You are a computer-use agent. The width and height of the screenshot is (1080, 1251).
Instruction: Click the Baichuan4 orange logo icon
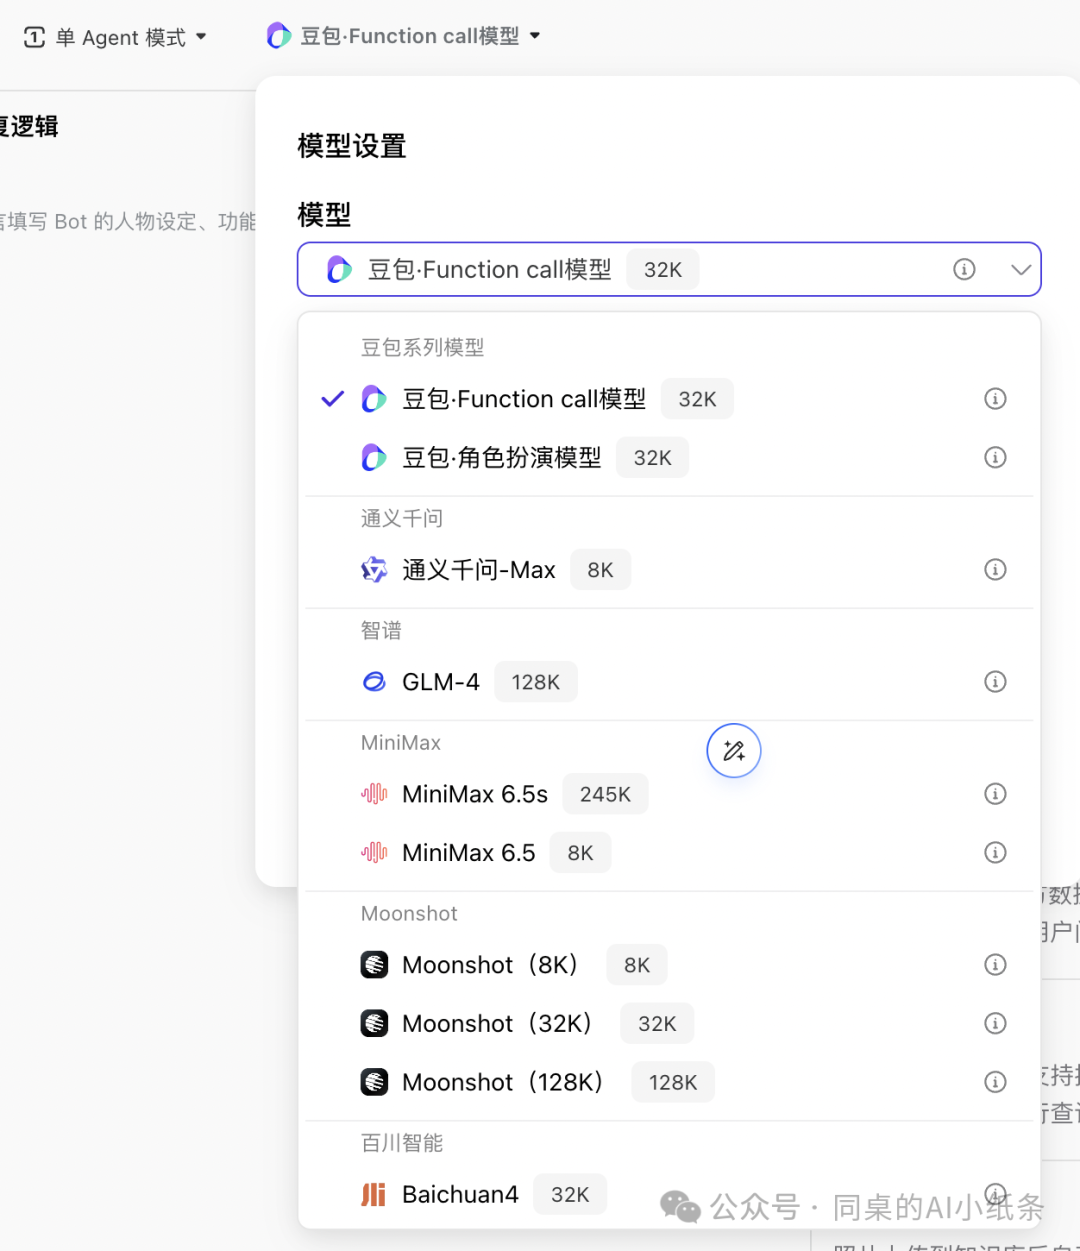(x=373, y=1193)
